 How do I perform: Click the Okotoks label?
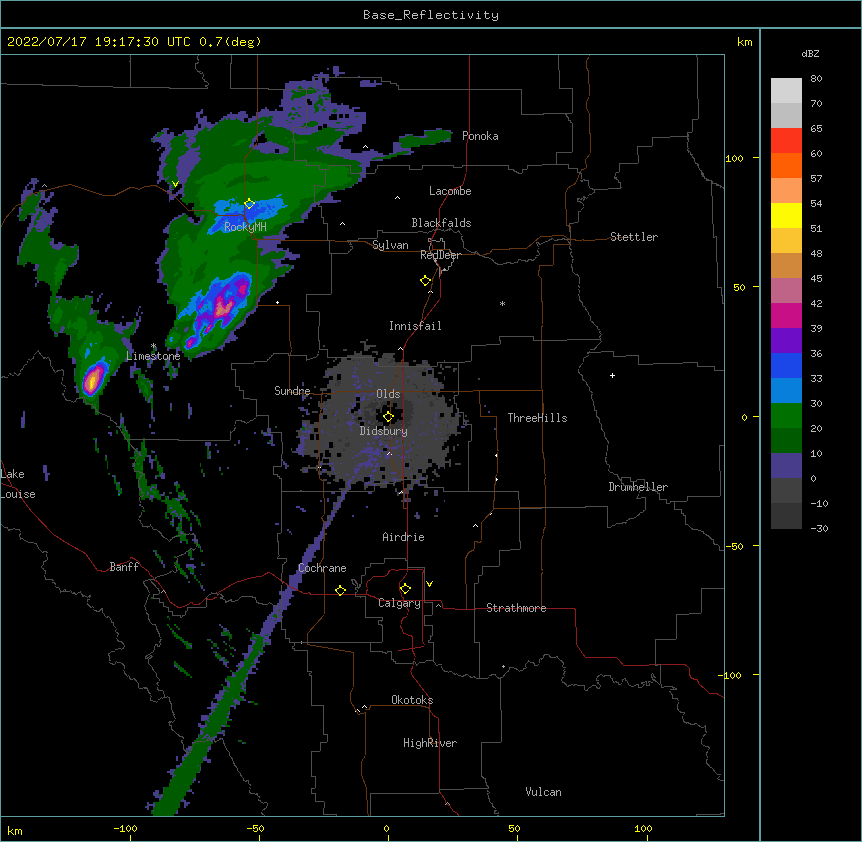[x=412, y=700]
